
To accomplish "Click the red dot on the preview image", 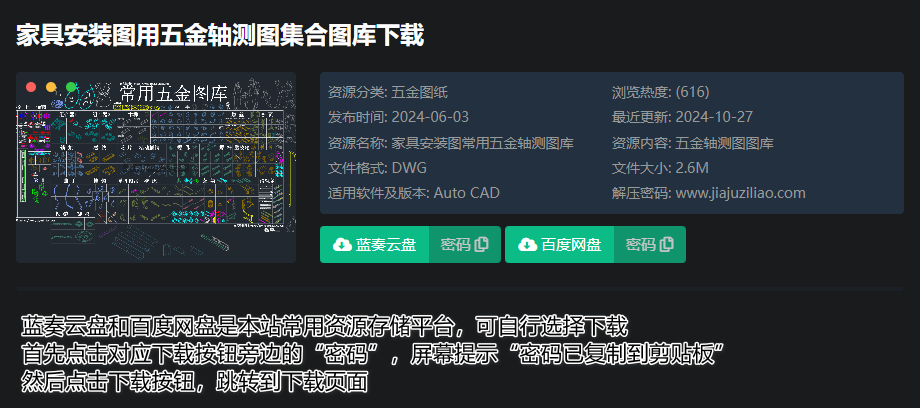I will 32,87.
